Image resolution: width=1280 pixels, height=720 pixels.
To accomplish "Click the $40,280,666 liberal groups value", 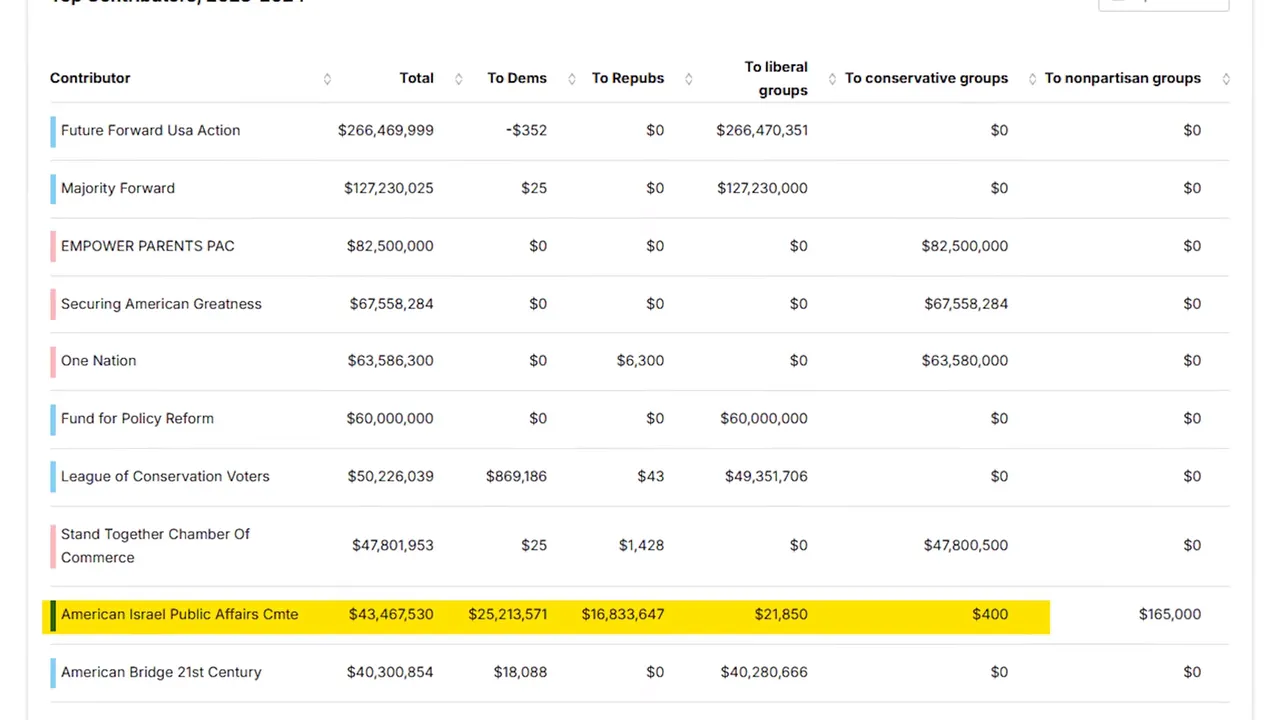I will (764, 672).
